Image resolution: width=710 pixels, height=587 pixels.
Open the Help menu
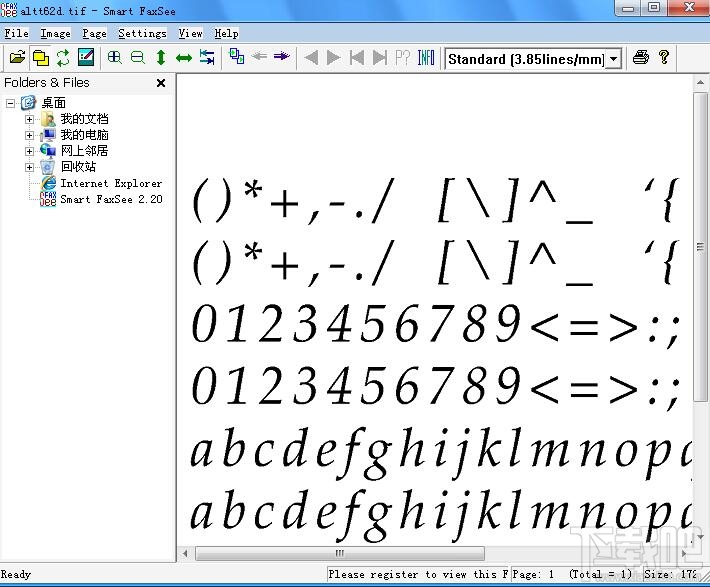click(226, 34)
